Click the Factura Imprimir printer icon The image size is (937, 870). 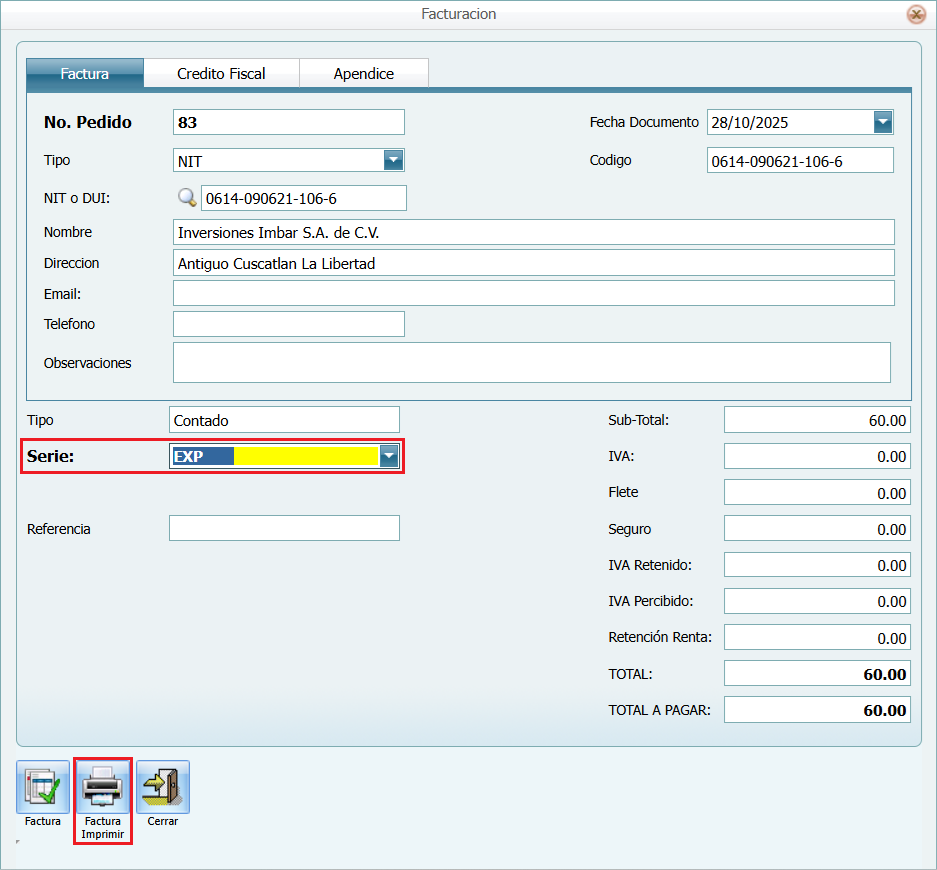tap(102, 787)
